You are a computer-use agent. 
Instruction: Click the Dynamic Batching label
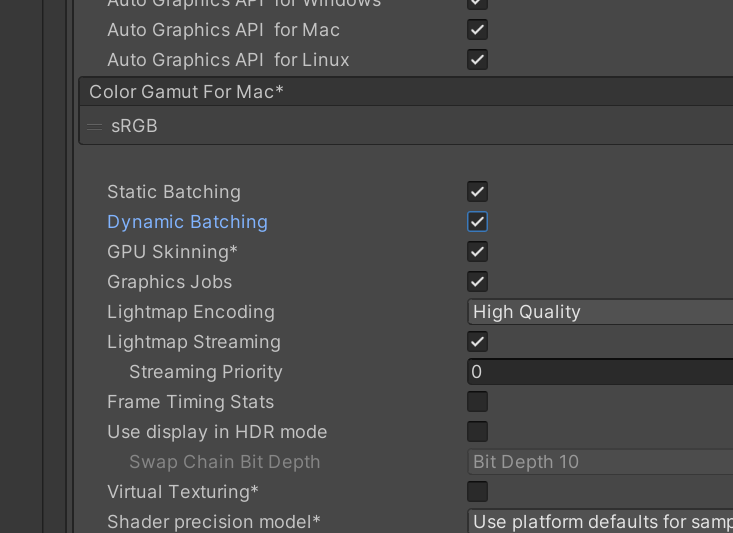(x=187, y=222)
